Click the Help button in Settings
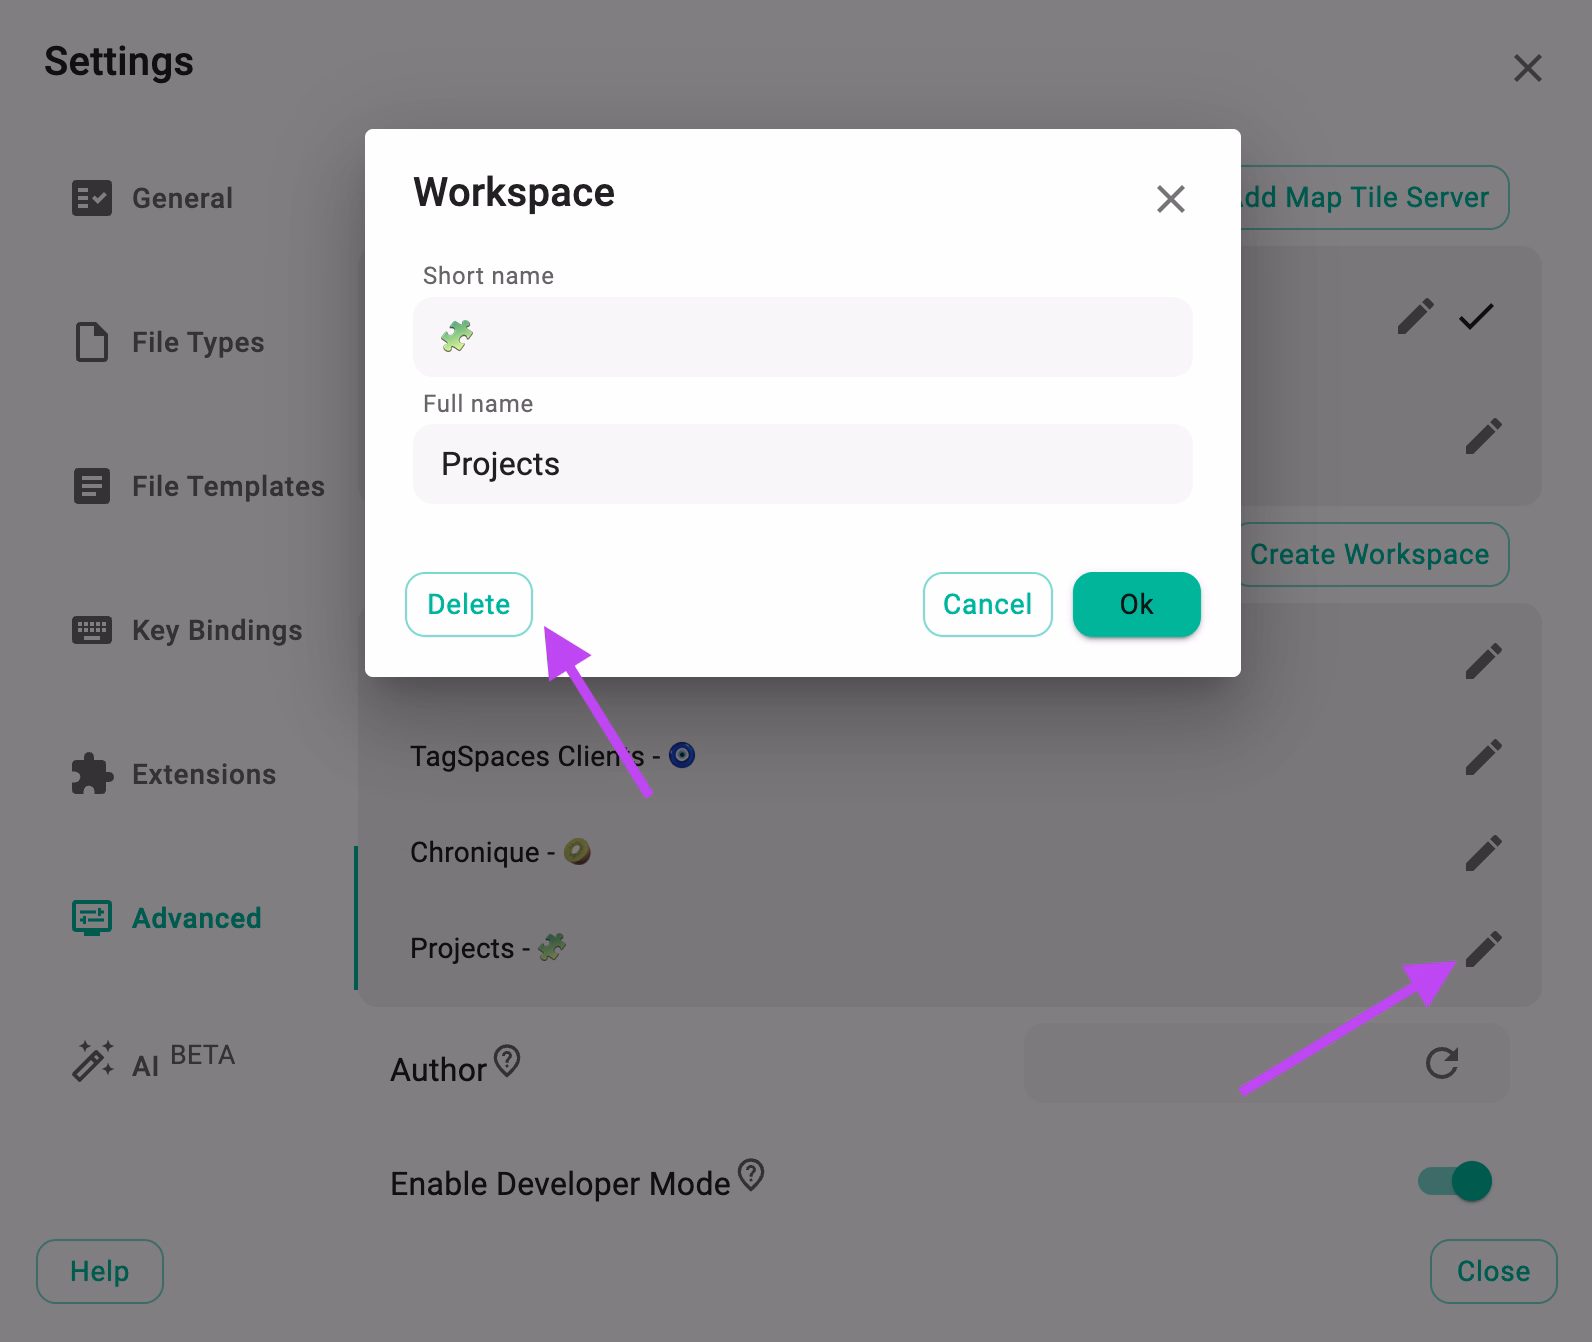The height and width of the screenshot is (1342, 1592). [x=100, y=1271]
